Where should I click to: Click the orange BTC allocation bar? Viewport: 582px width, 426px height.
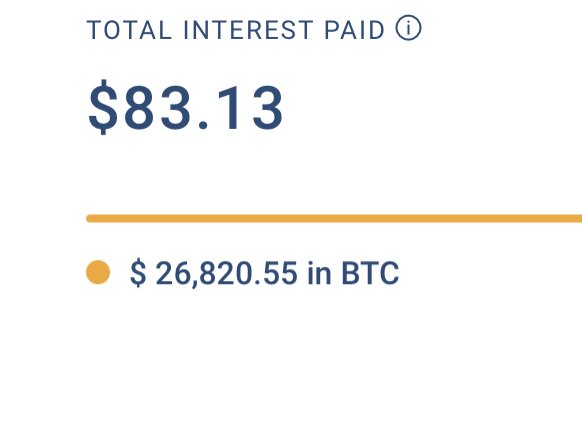click(334, 219)
